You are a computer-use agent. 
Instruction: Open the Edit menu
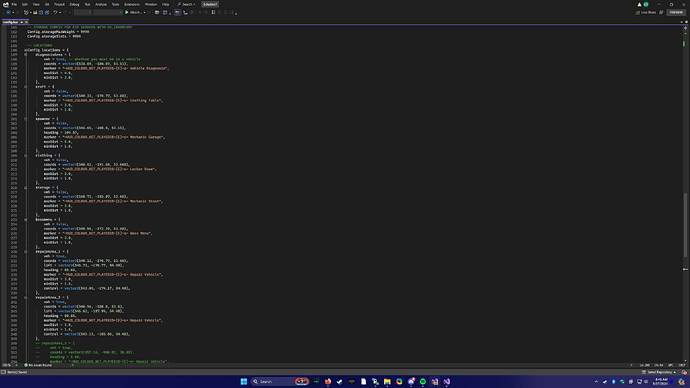coord(25,4)
